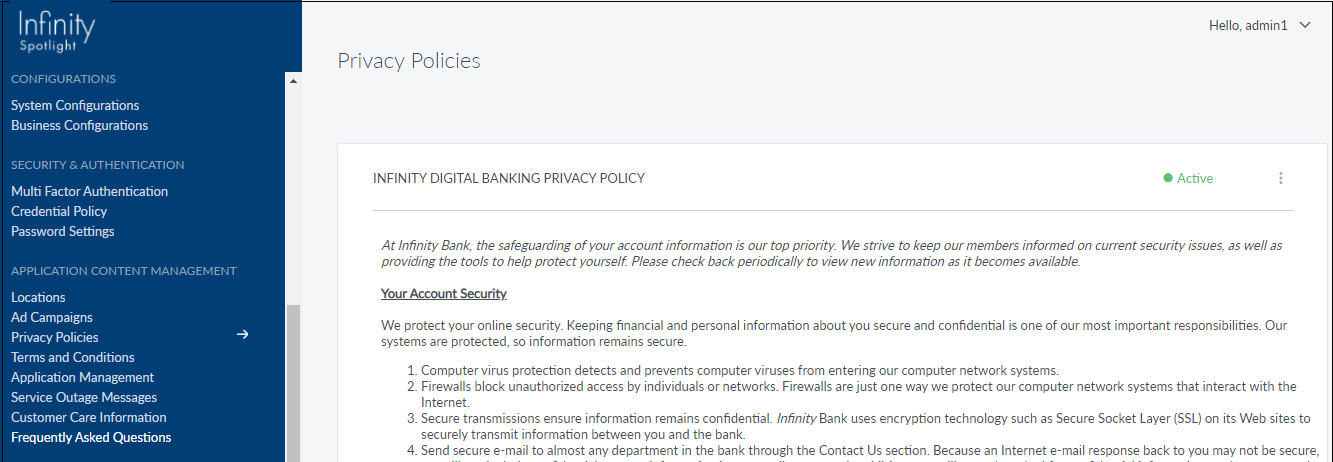Open Business Configurations
This screenshot has width=1333, height=462.
click(79, 125)
